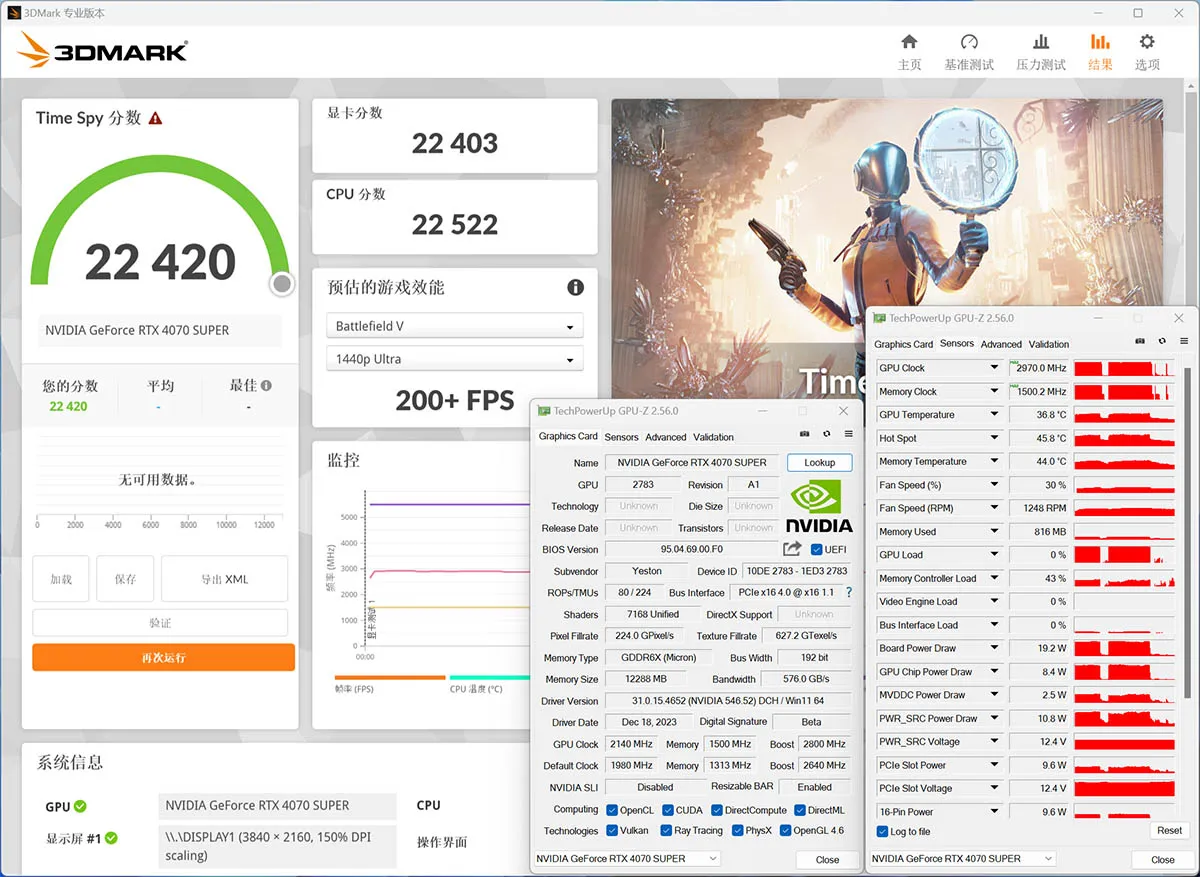Open hamburger menu in GPU-Z Graphics Card window
Screen dimensions: 1200x877
848,434
